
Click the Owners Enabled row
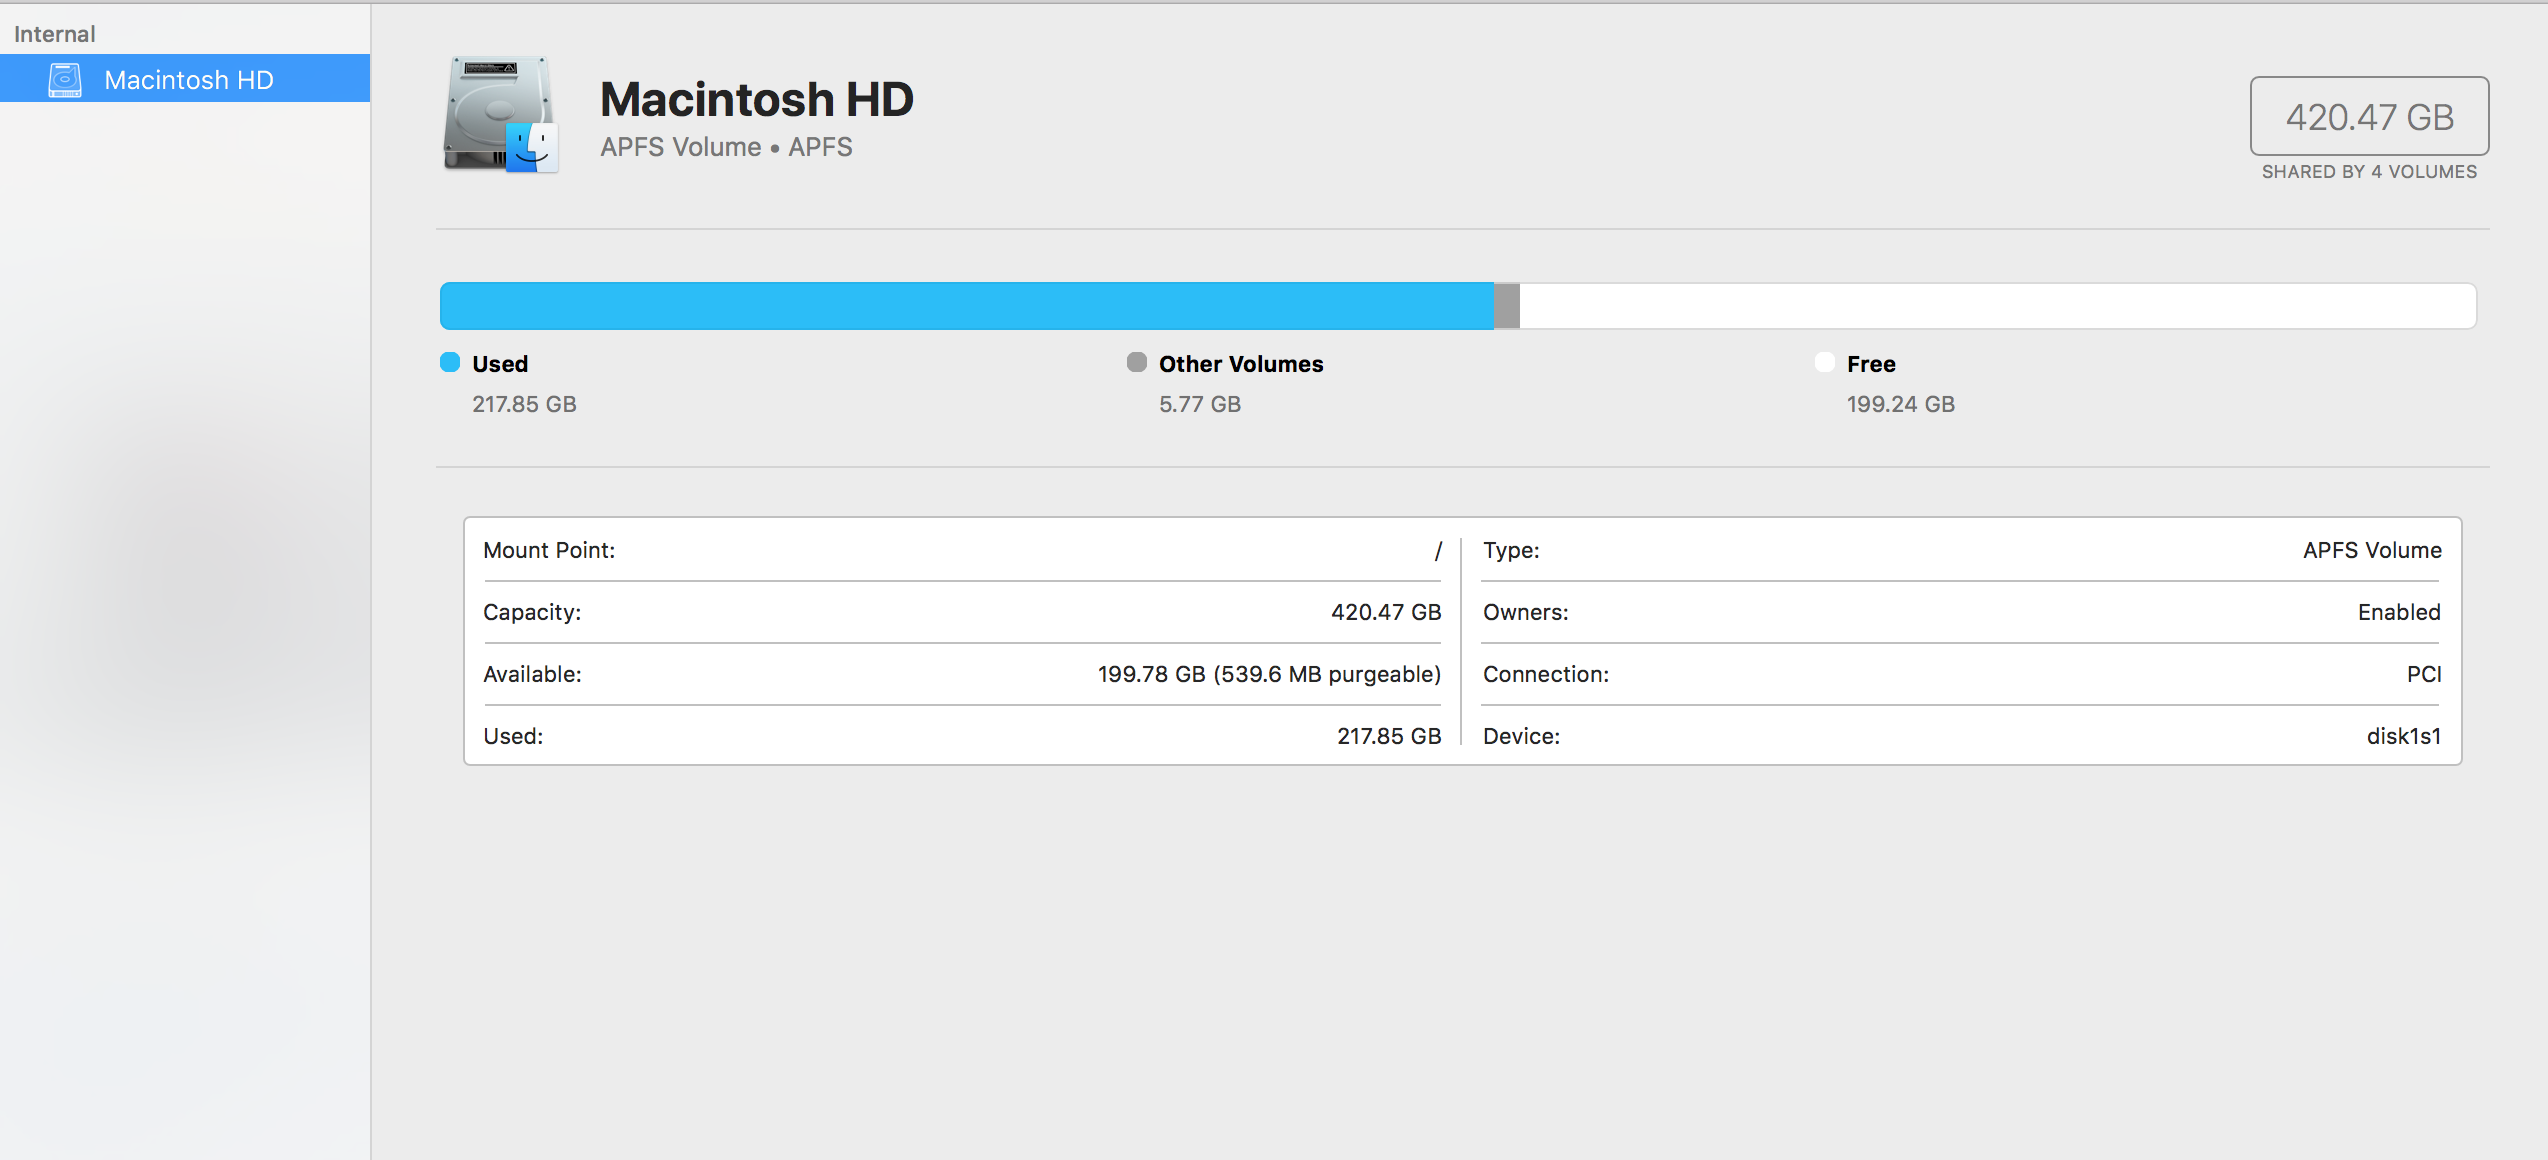[x=1960, y=612]
